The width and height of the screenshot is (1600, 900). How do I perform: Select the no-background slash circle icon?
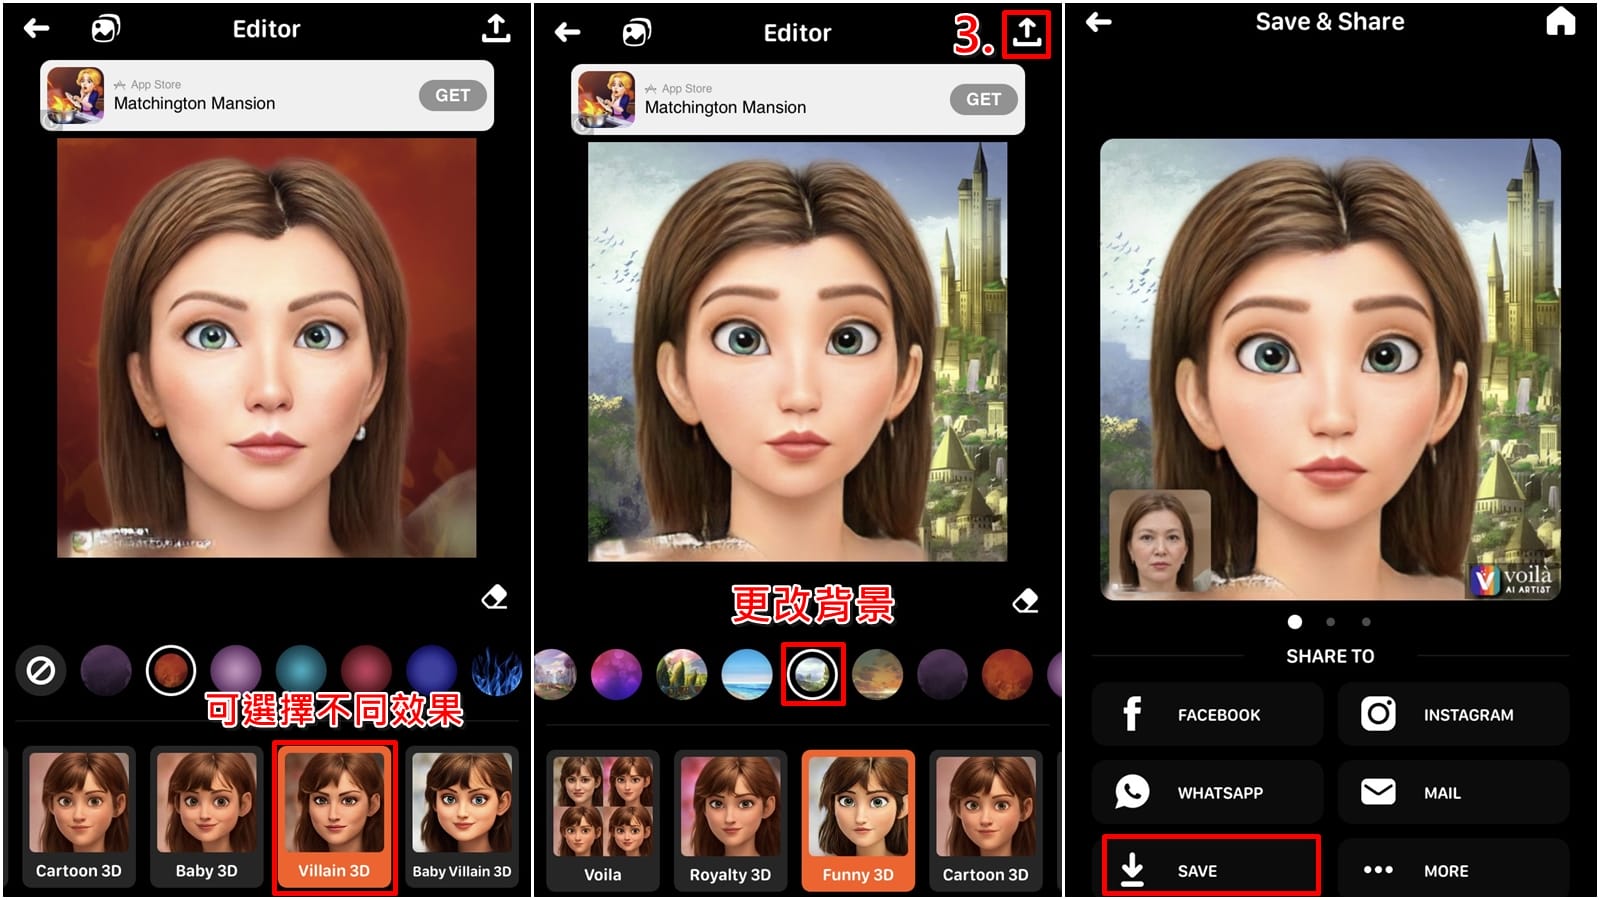point(41,670)
